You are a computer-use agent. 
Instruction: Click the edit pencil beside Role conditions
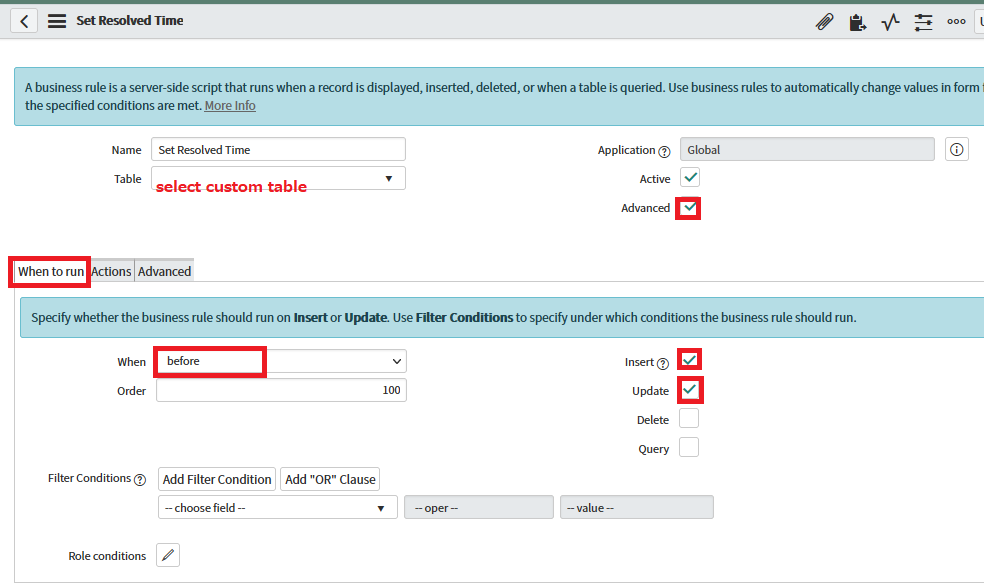pos(167,555)
